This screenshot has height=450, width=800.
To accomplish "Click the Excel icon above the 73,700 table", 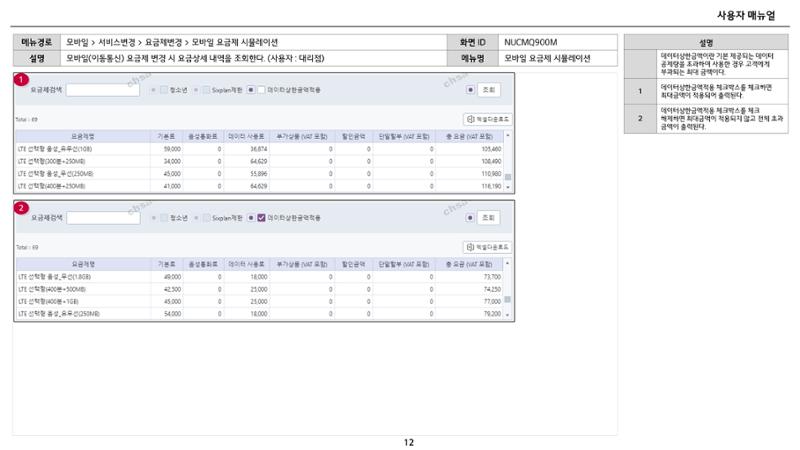I will [470, 247].
